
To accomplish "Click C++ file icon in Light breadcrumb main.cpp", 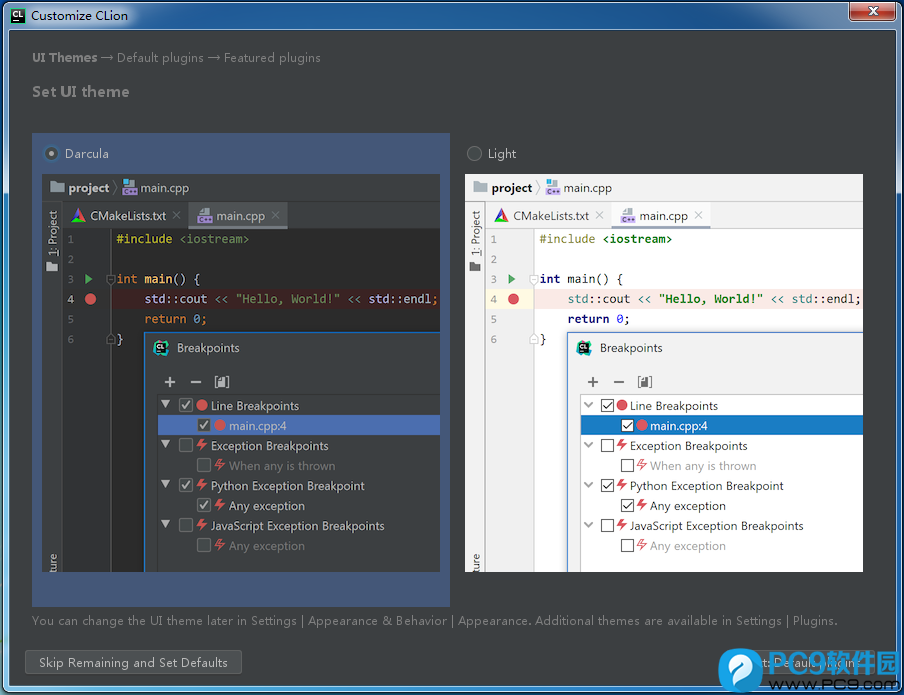I will tap(553, 187).
